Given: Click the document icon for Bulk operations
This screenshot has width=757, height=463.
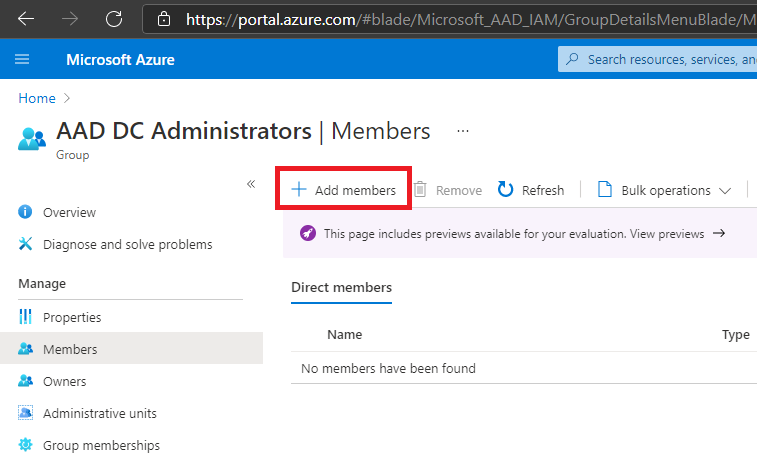Looking at the screenshot, I should point(605,189).
